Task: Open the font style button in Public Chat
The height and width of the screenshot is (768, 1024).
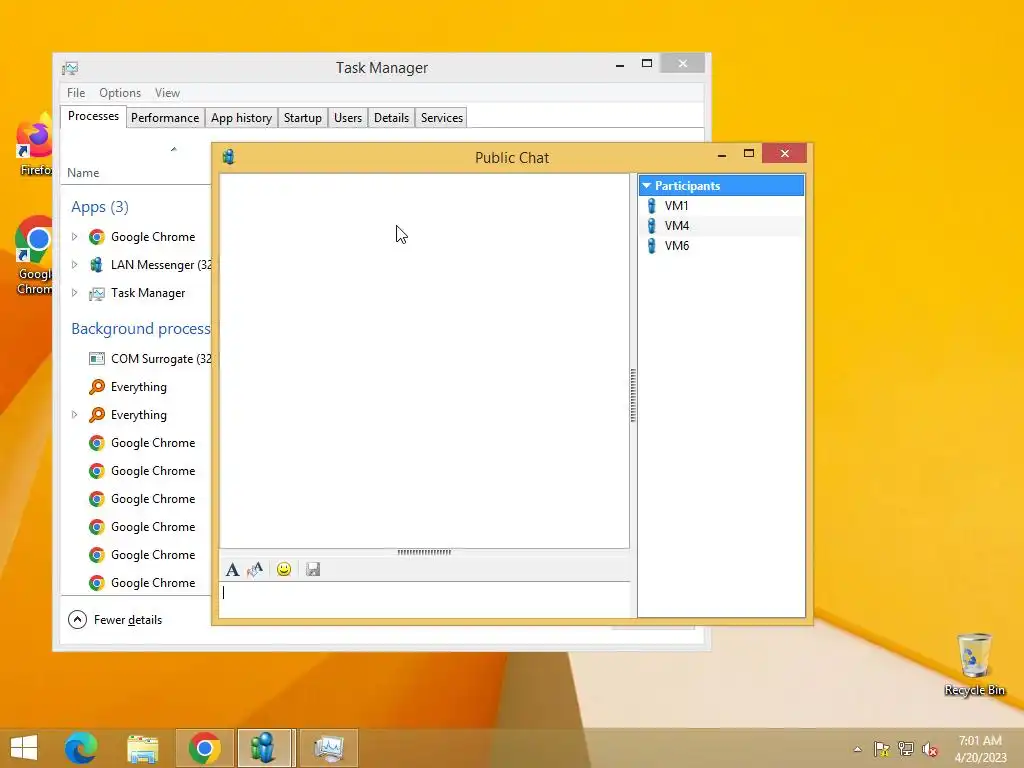Action: [x=232, y=569]
